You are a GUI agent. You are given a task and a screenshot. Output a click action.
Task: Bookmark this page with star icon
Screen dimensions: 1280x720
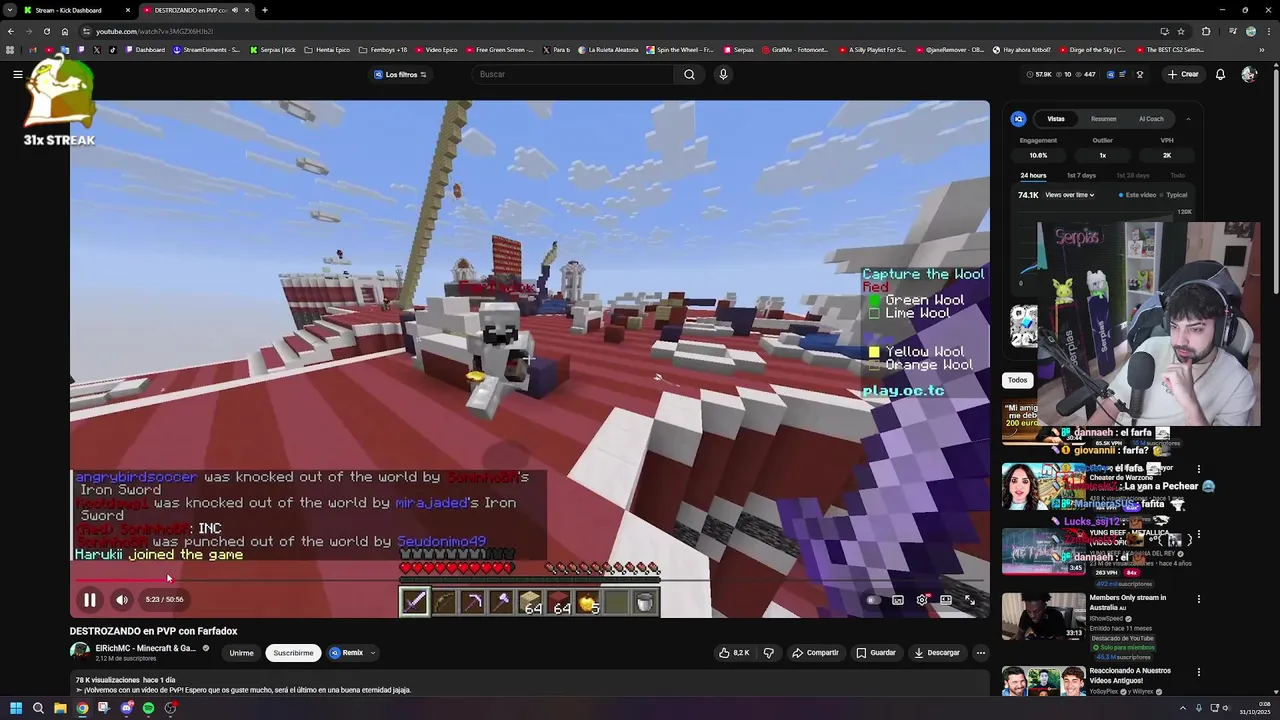(1181, 31)
